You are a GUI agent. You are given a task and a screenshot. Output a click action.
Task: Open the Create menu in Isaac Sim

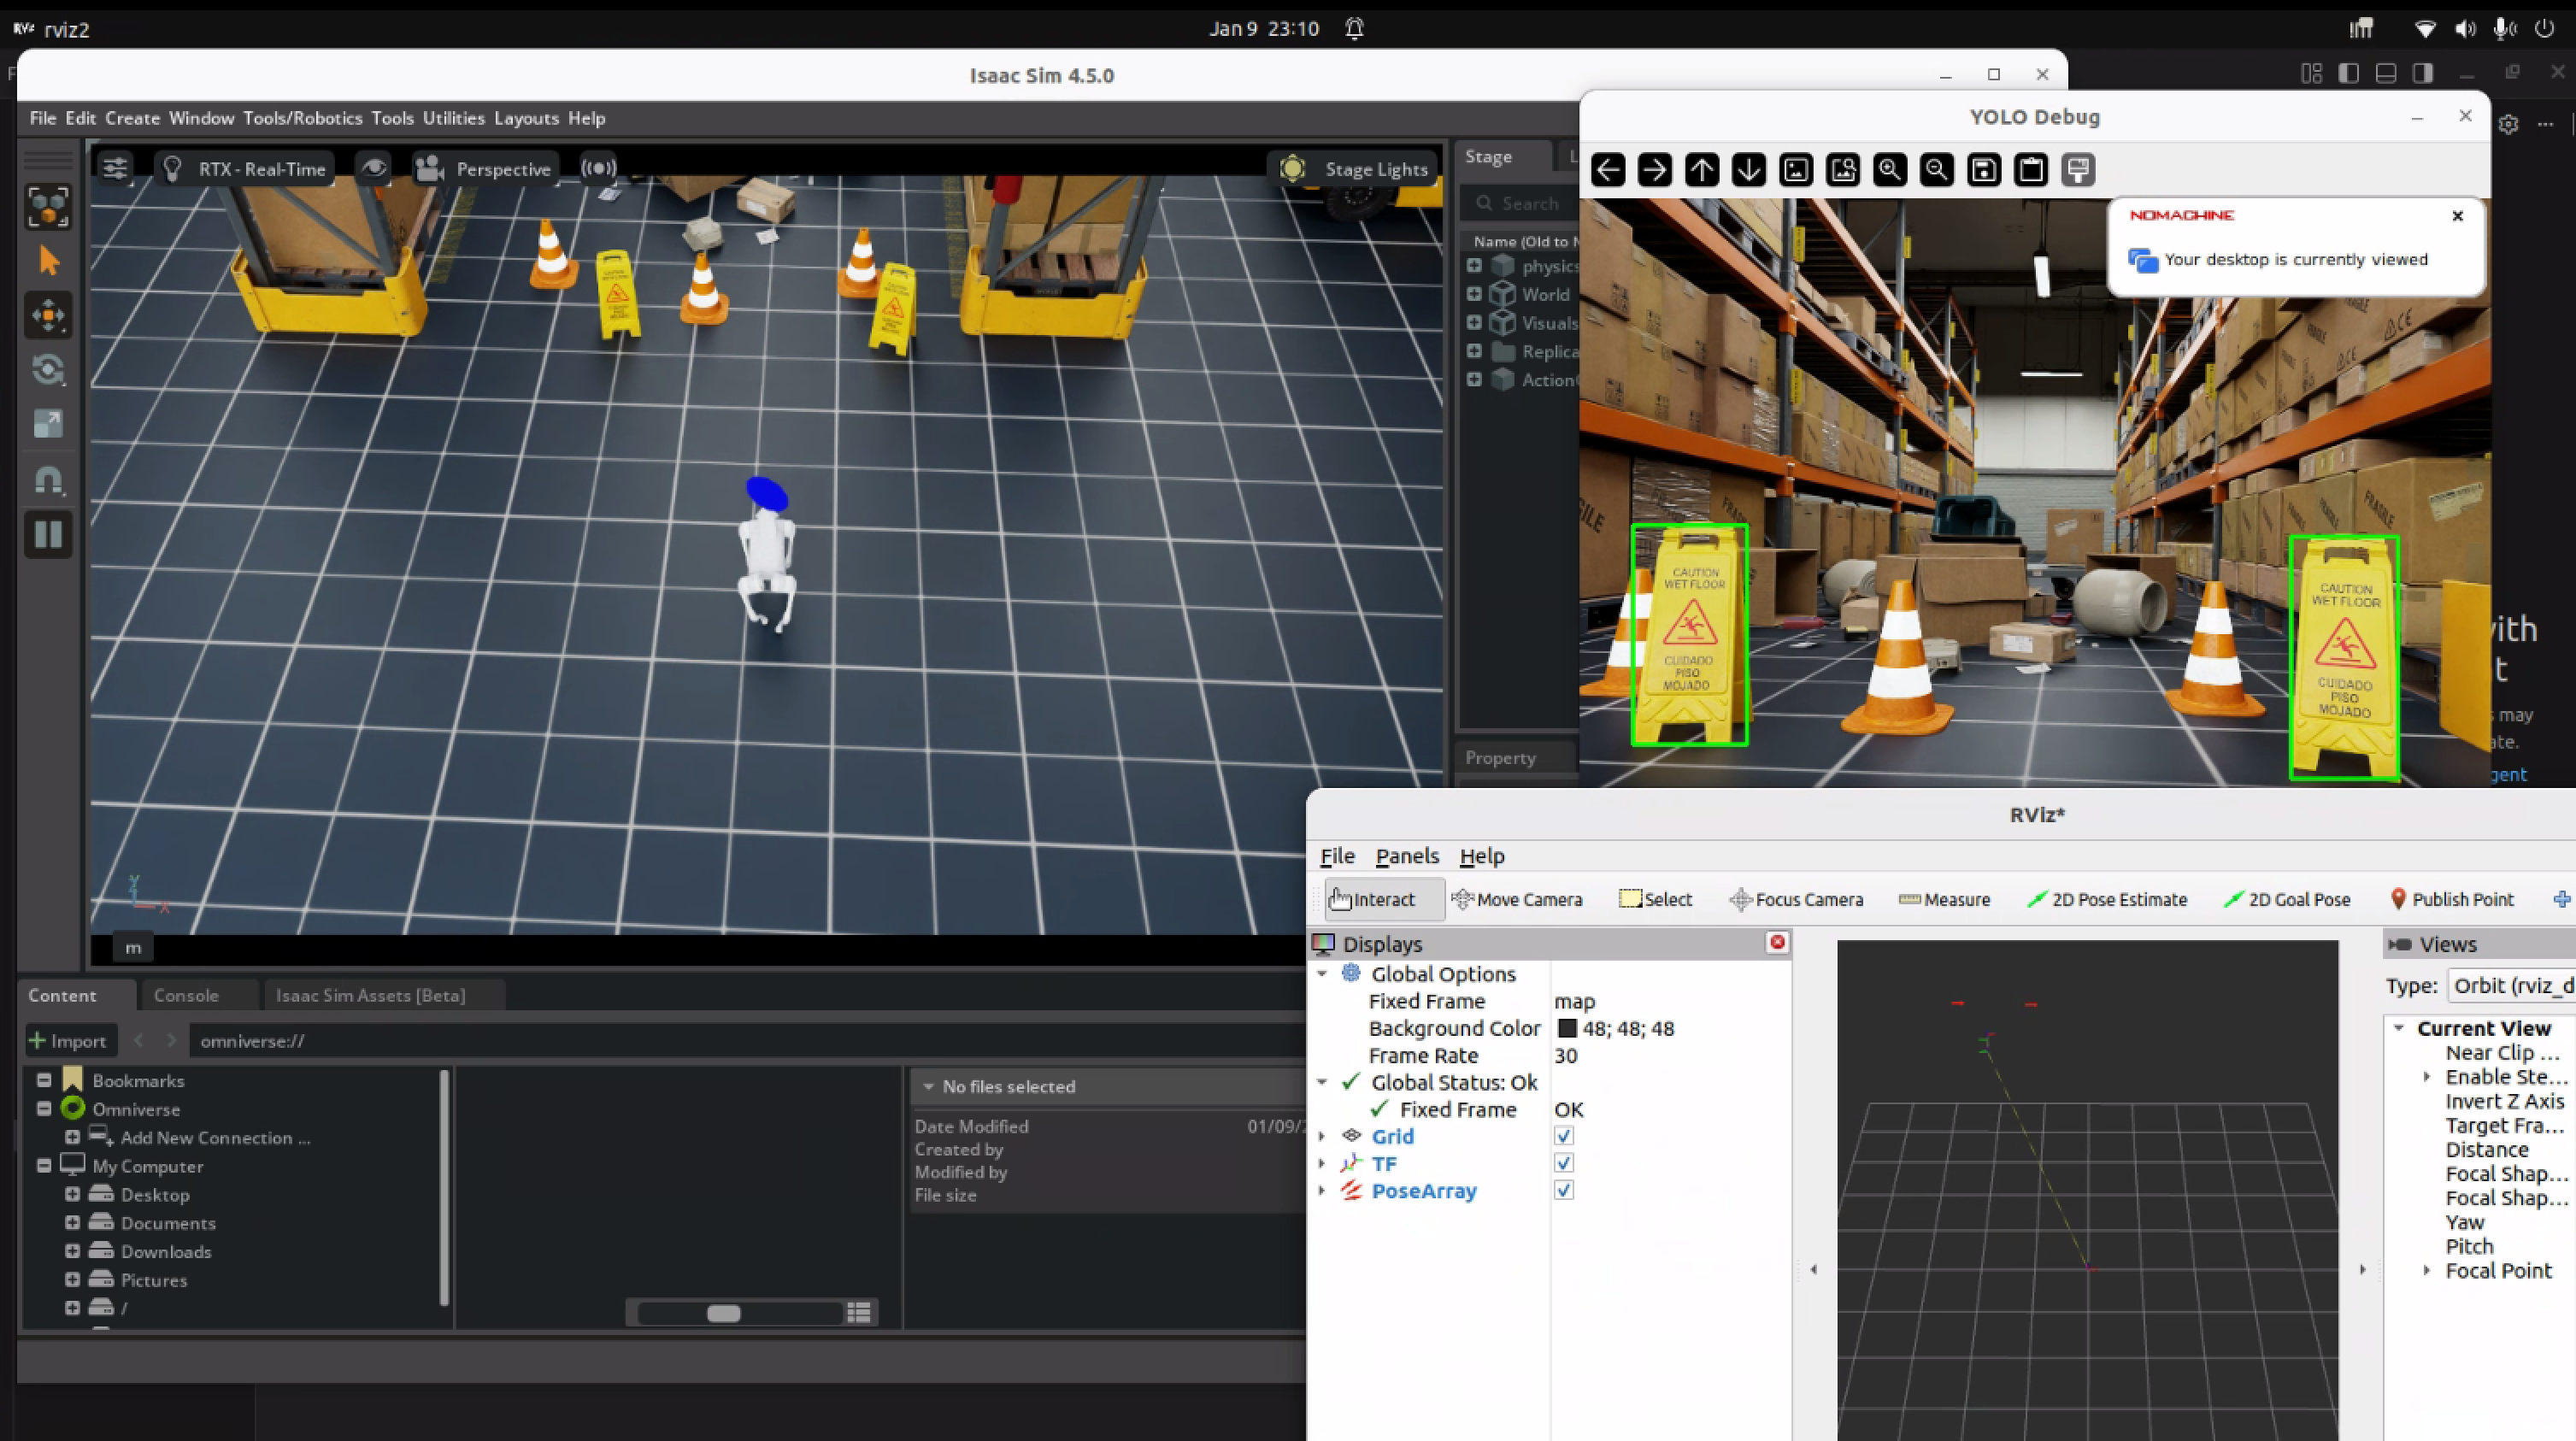(x=132, y=118)
